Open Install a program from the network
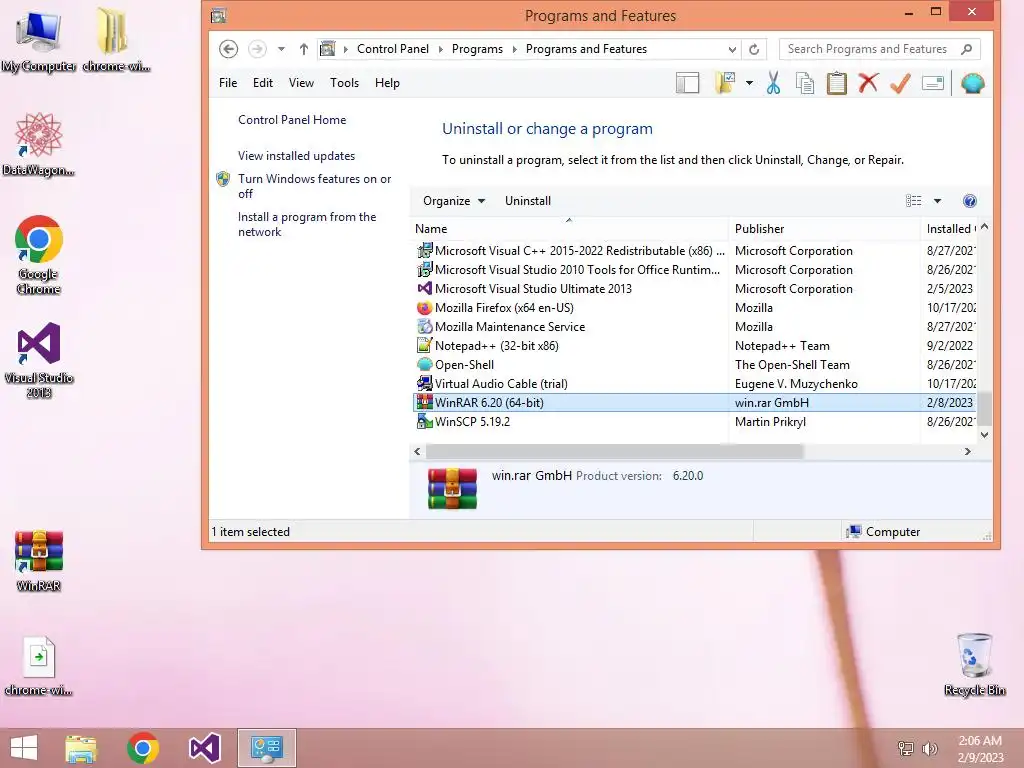Viewport: 1024px width, 768px height. [x=307, y=224]
